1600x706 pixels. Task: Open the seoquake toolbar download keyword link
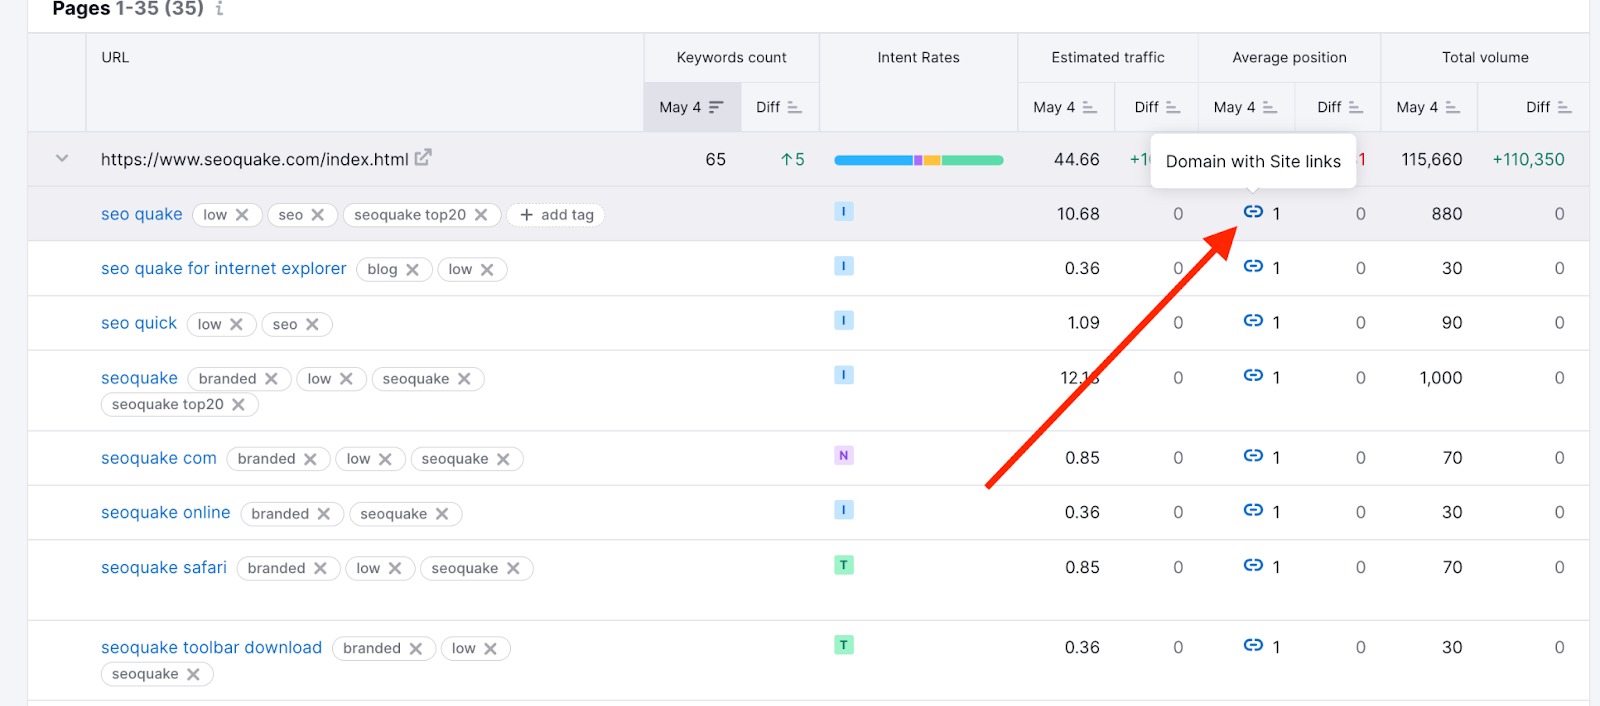click(211, 648)
